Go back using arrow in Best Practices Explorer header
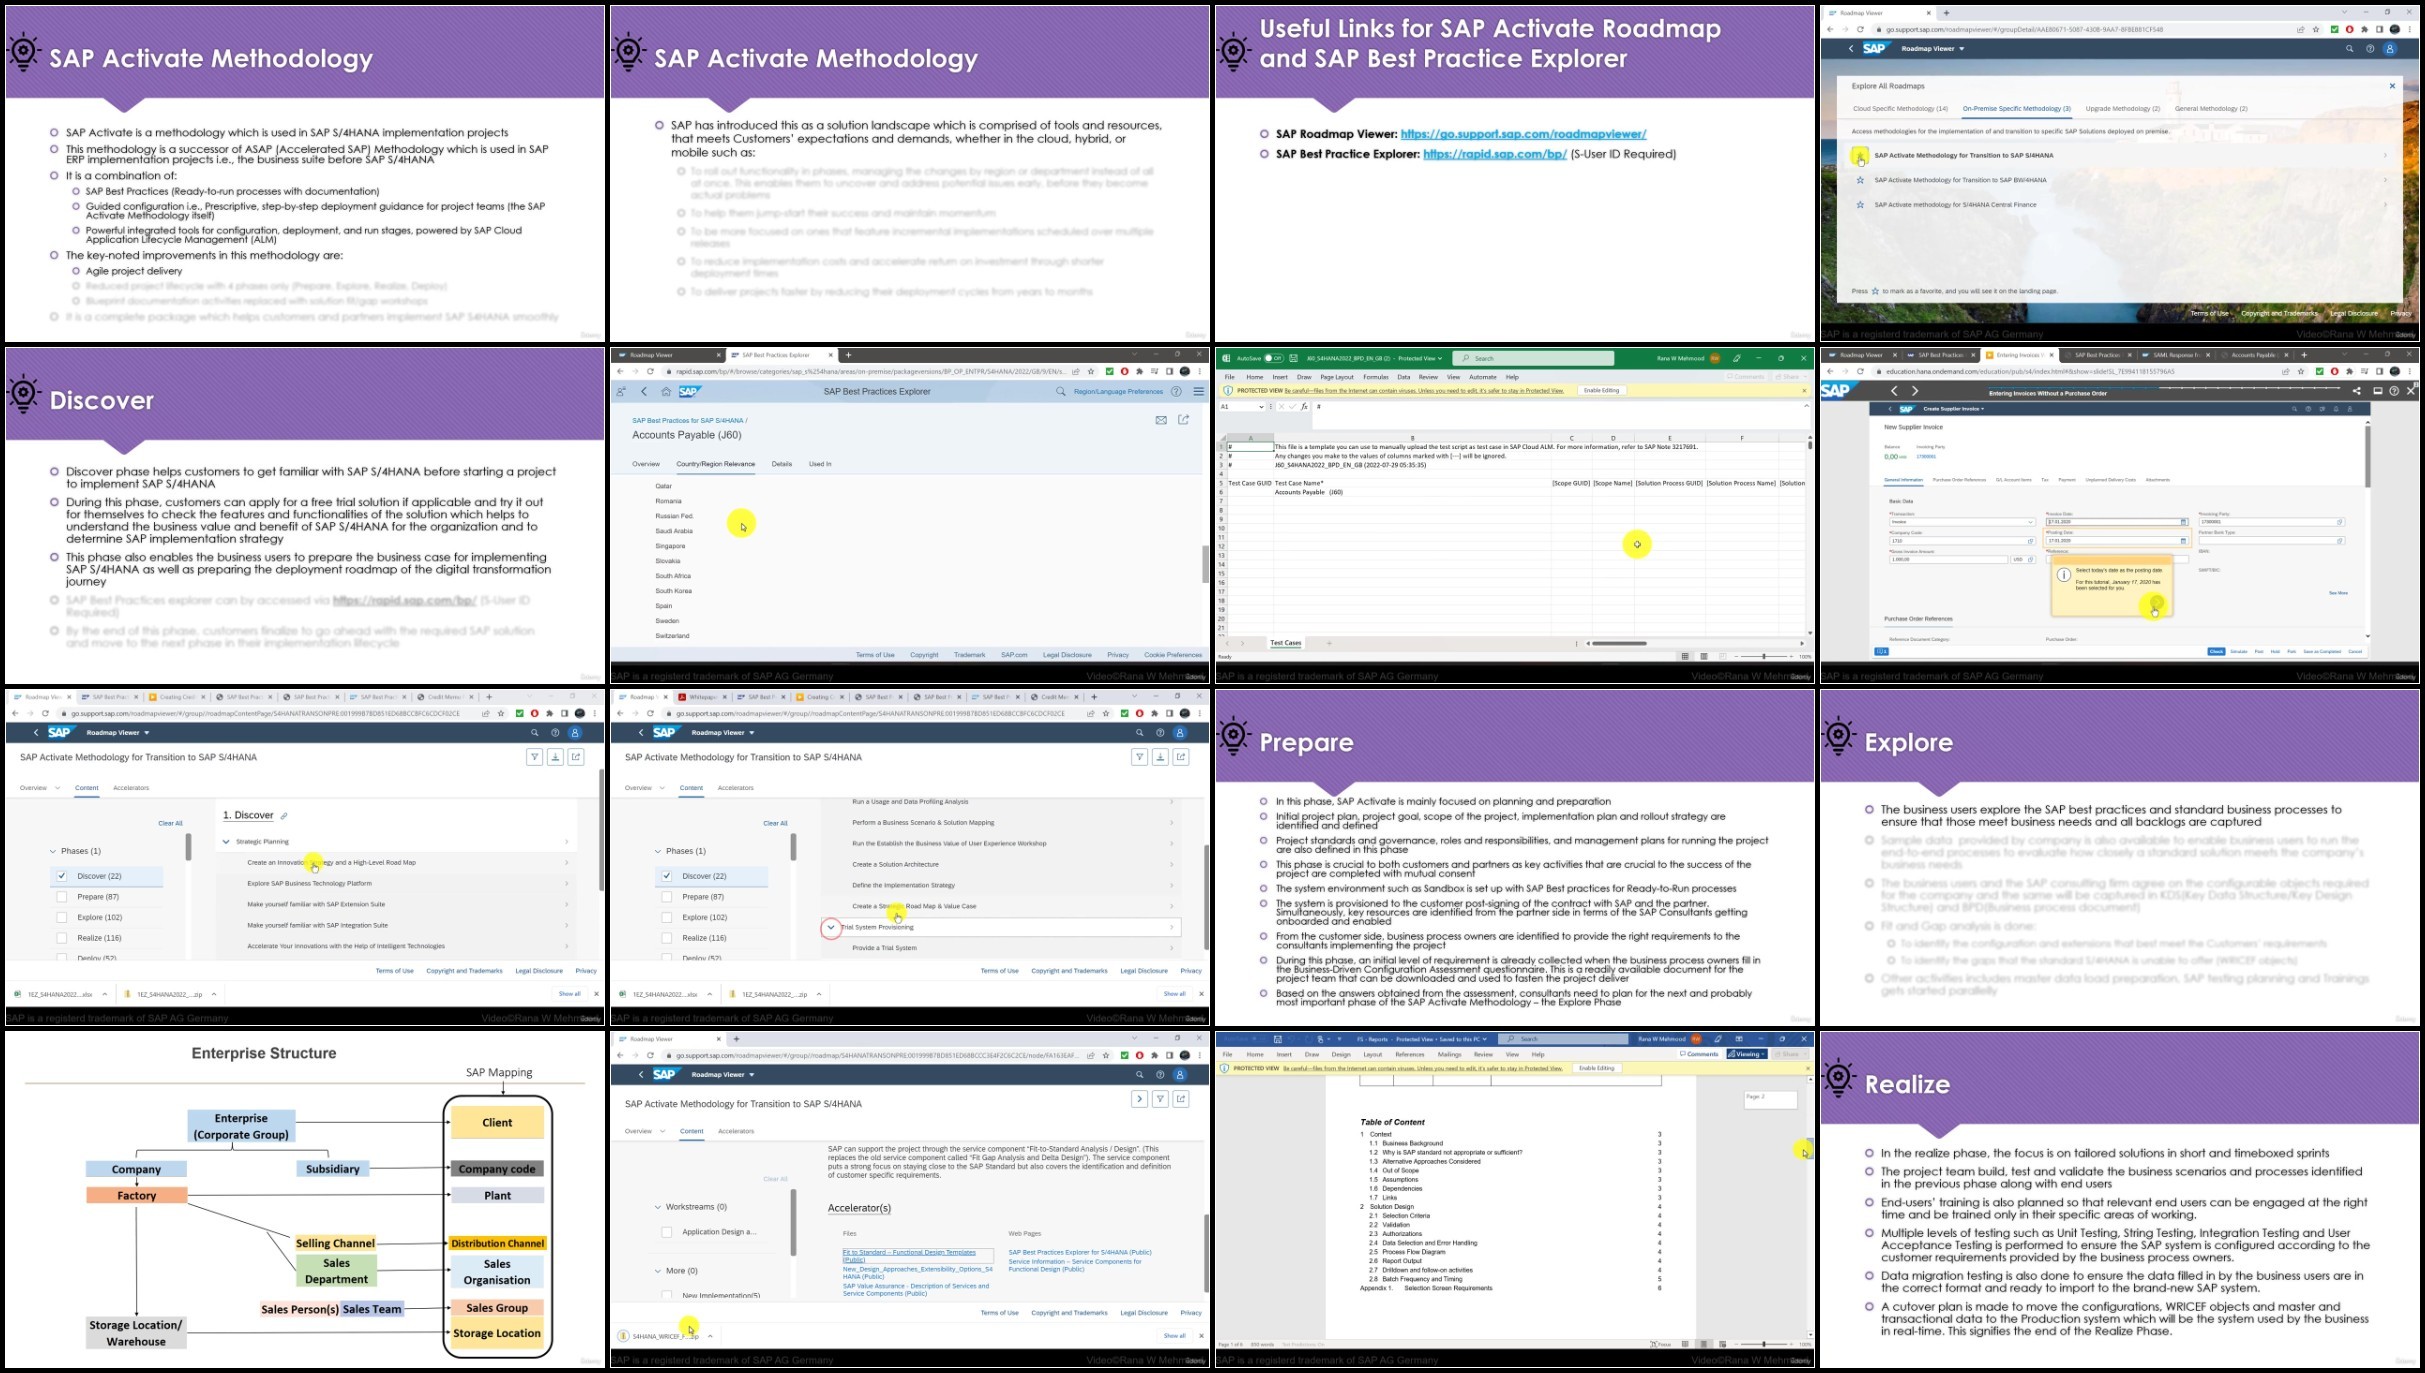Viewport: 2425px width, 1373px height. tap(645, 392)
